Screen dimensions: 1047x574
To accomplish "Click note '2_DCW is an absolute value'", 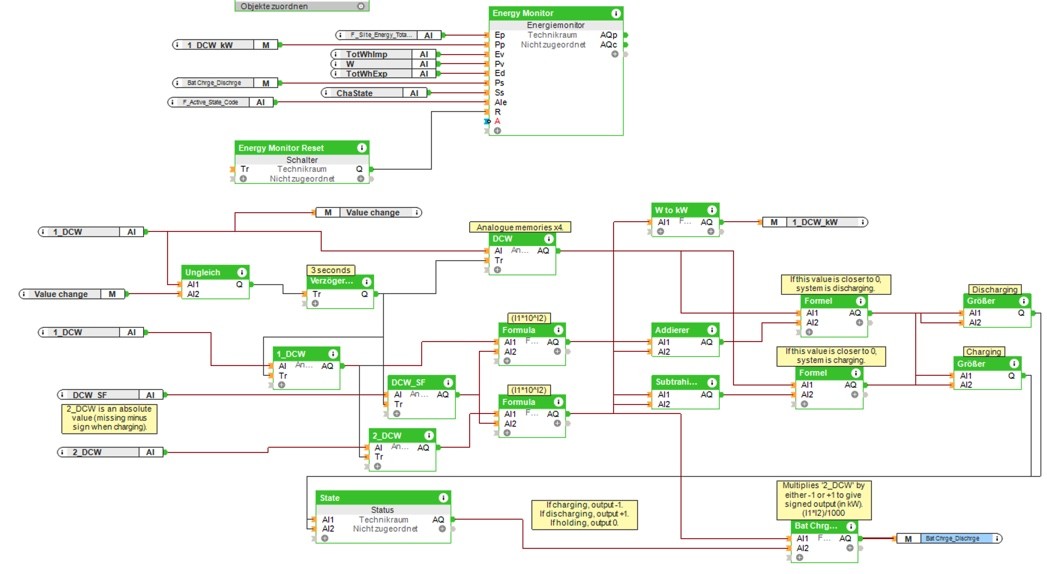I will 110,418.
